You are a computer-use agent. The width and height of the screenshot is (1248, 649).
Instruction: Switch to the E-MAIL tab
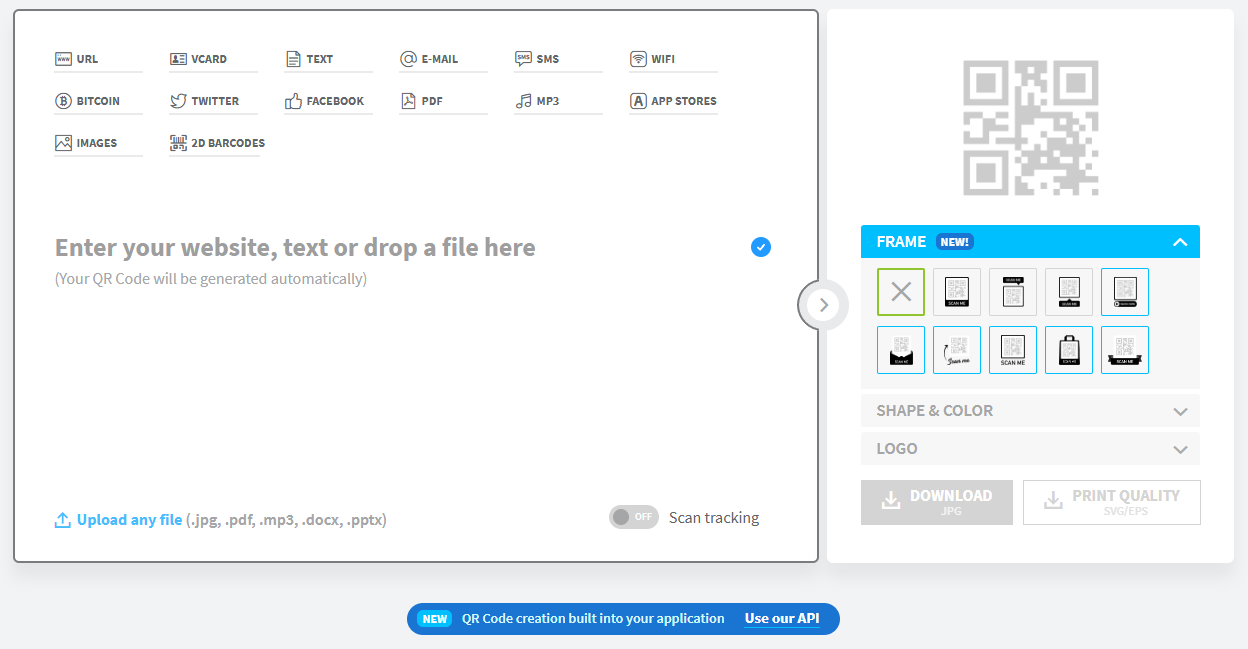coord(429,59)
